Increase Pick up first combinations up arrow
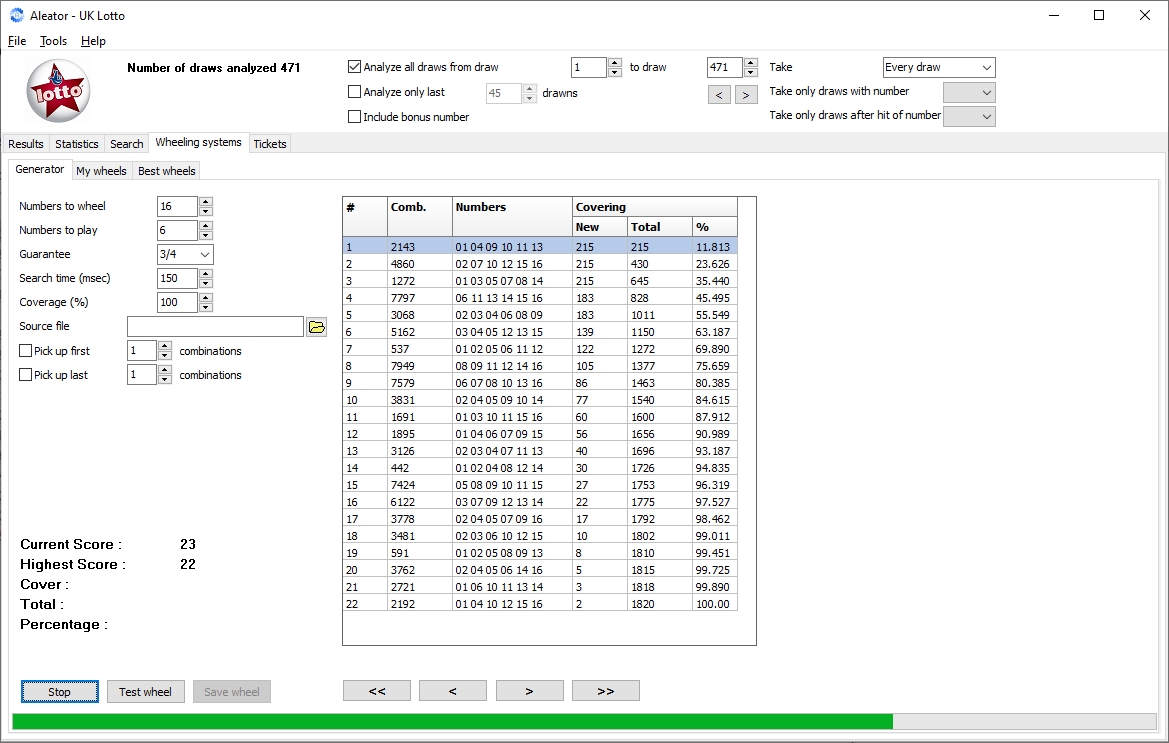Screen dimensions: 1169x743 click(x=166, y=346)
